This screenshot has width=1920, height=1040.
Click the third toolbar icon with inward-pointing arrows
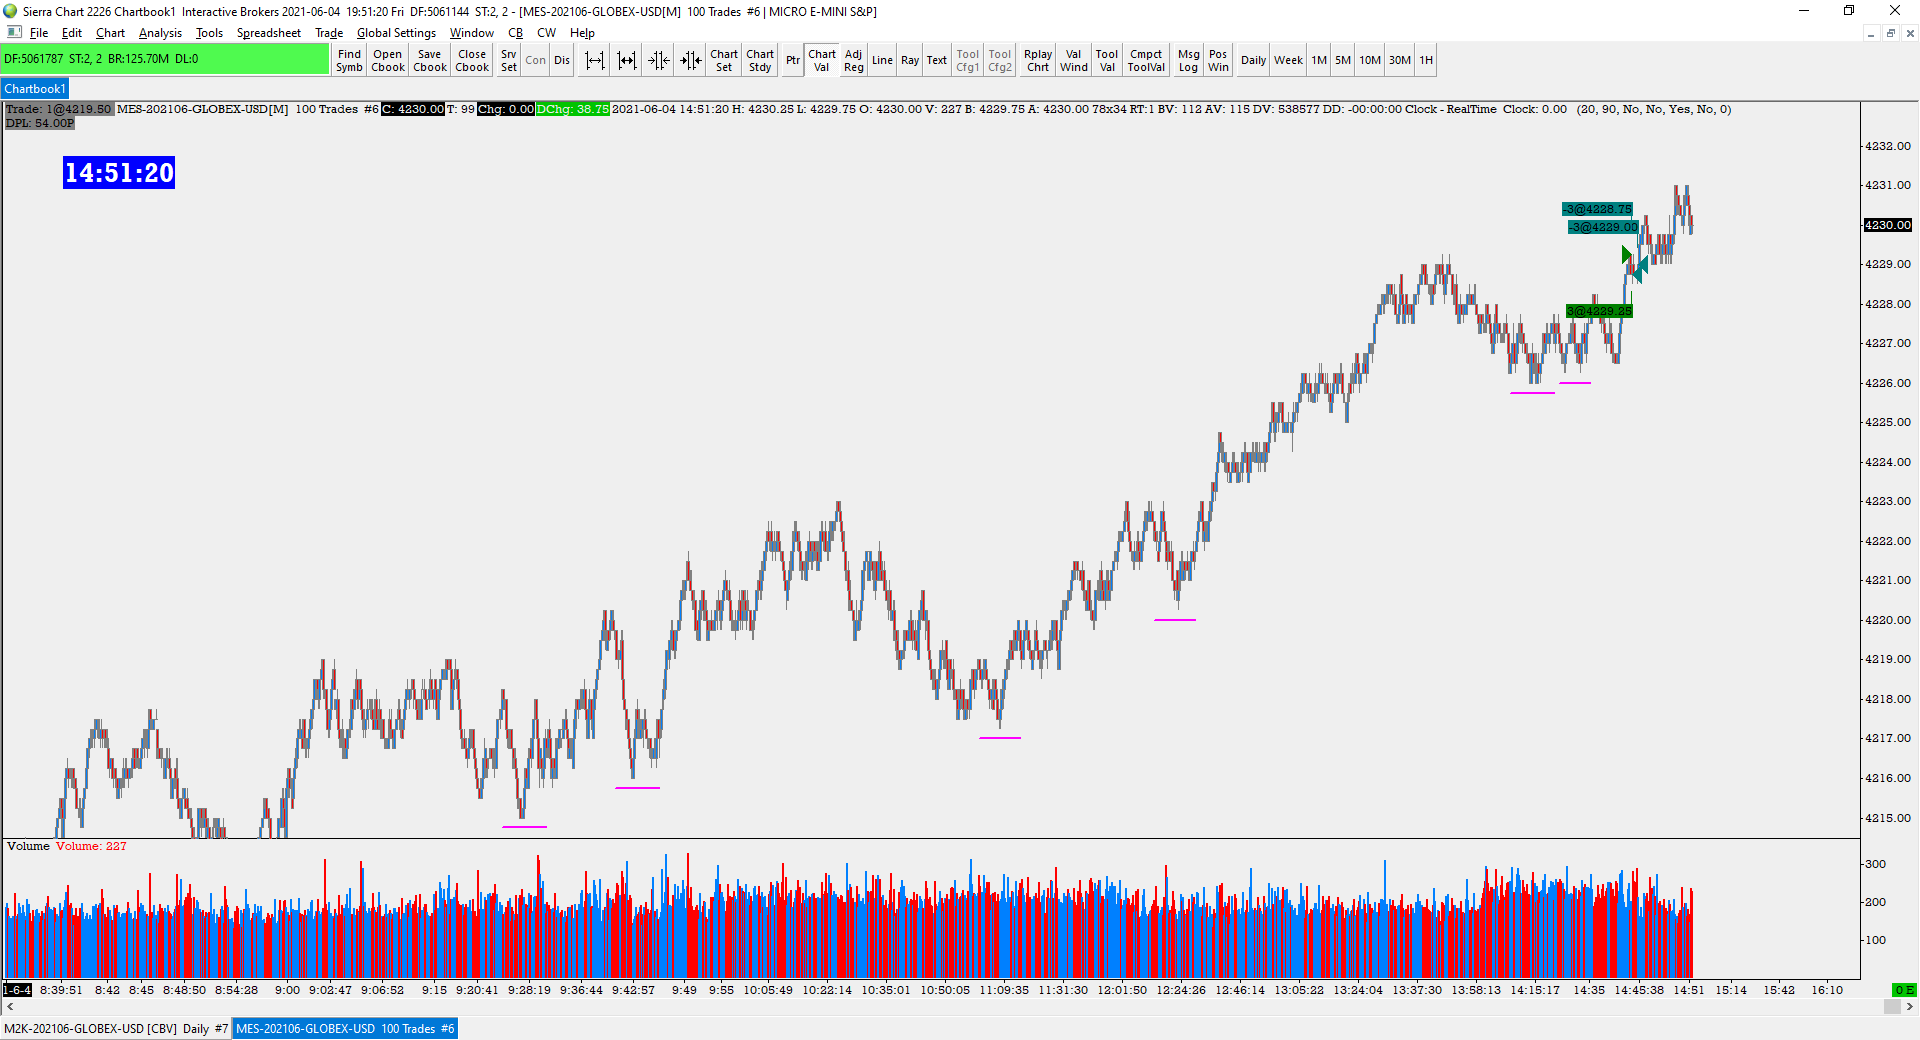[x=659, y=60]
